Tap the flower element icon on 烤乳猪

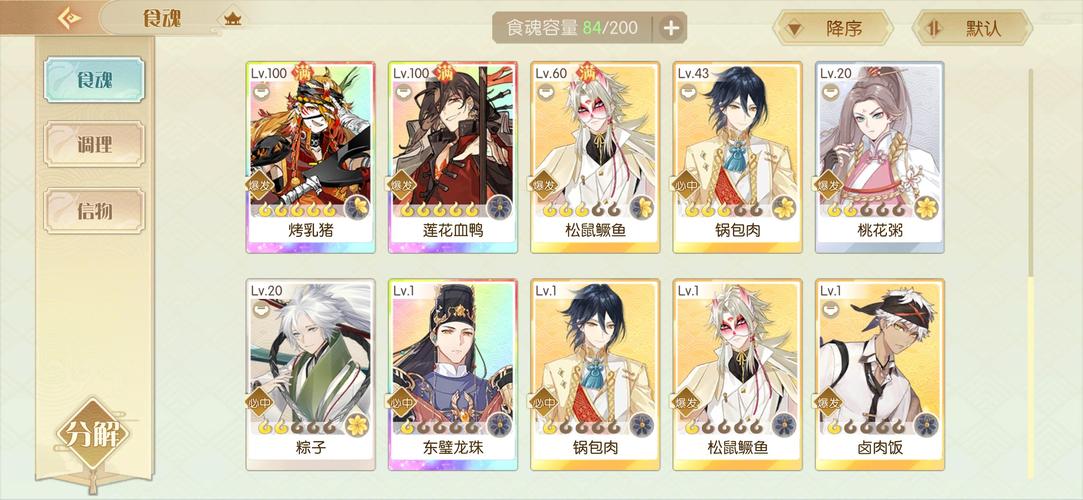click(x=357, y=206)
